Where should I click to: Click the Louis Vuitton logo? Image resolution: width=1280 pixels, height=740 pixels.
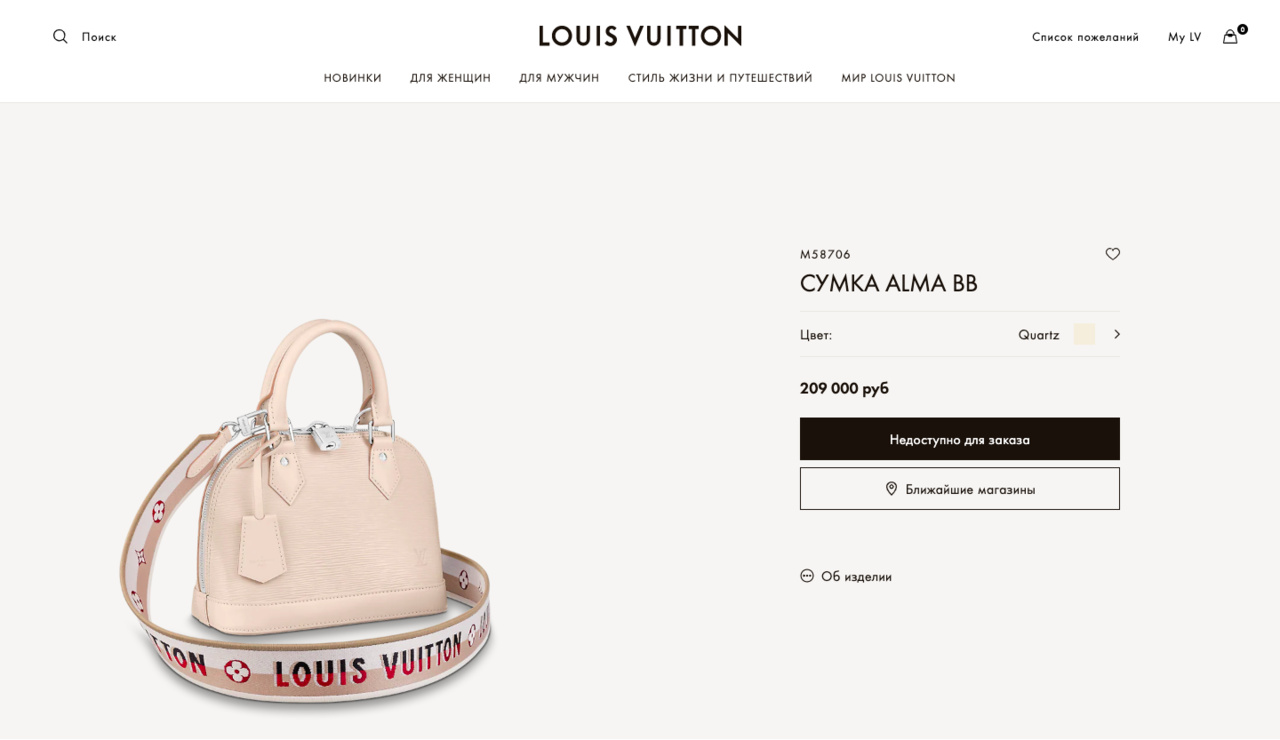[640, 36]
